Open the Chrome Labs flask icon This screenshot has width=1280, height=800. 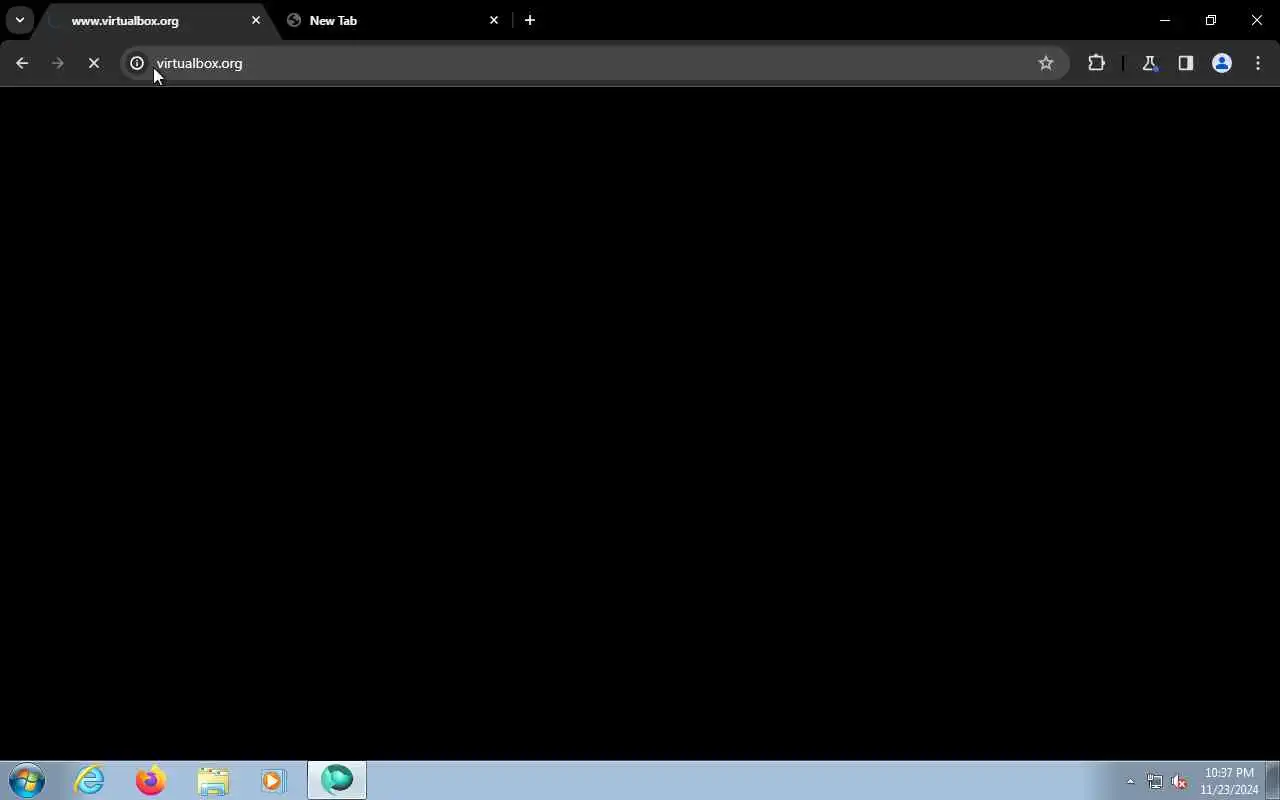click(x=1149, y=63)
